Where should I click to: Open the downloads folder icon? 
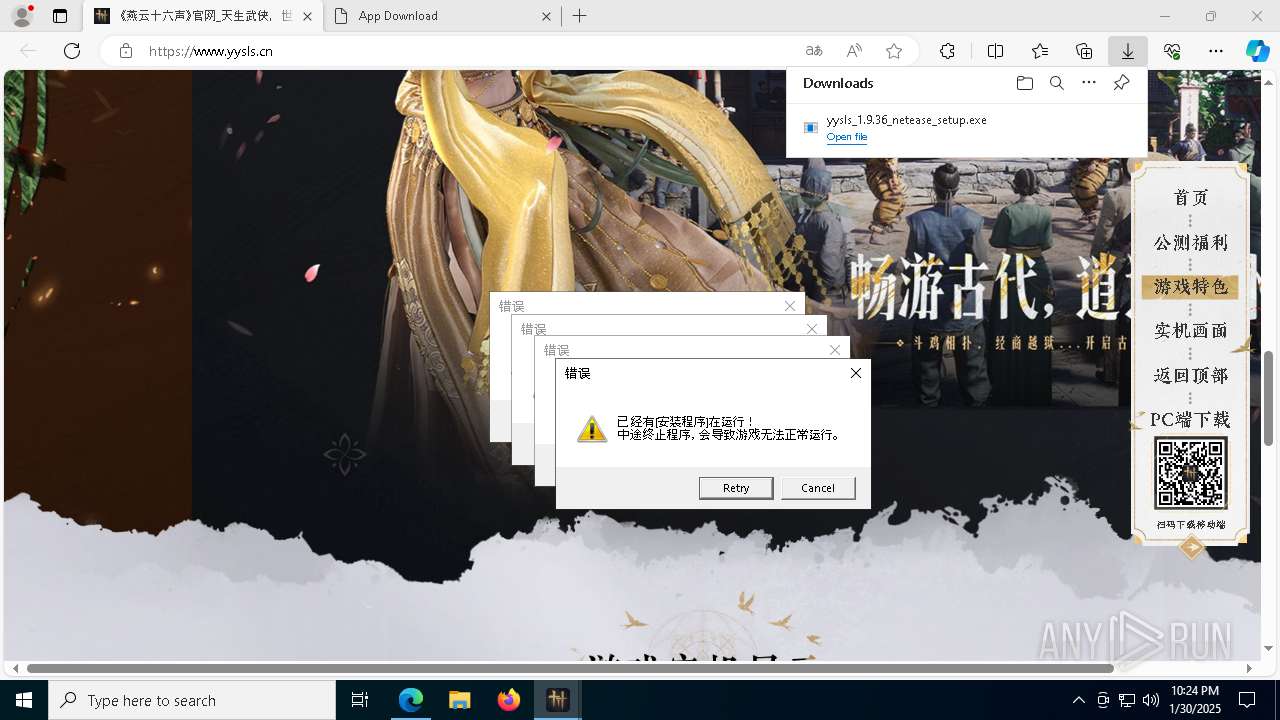tap(1024, 83)
